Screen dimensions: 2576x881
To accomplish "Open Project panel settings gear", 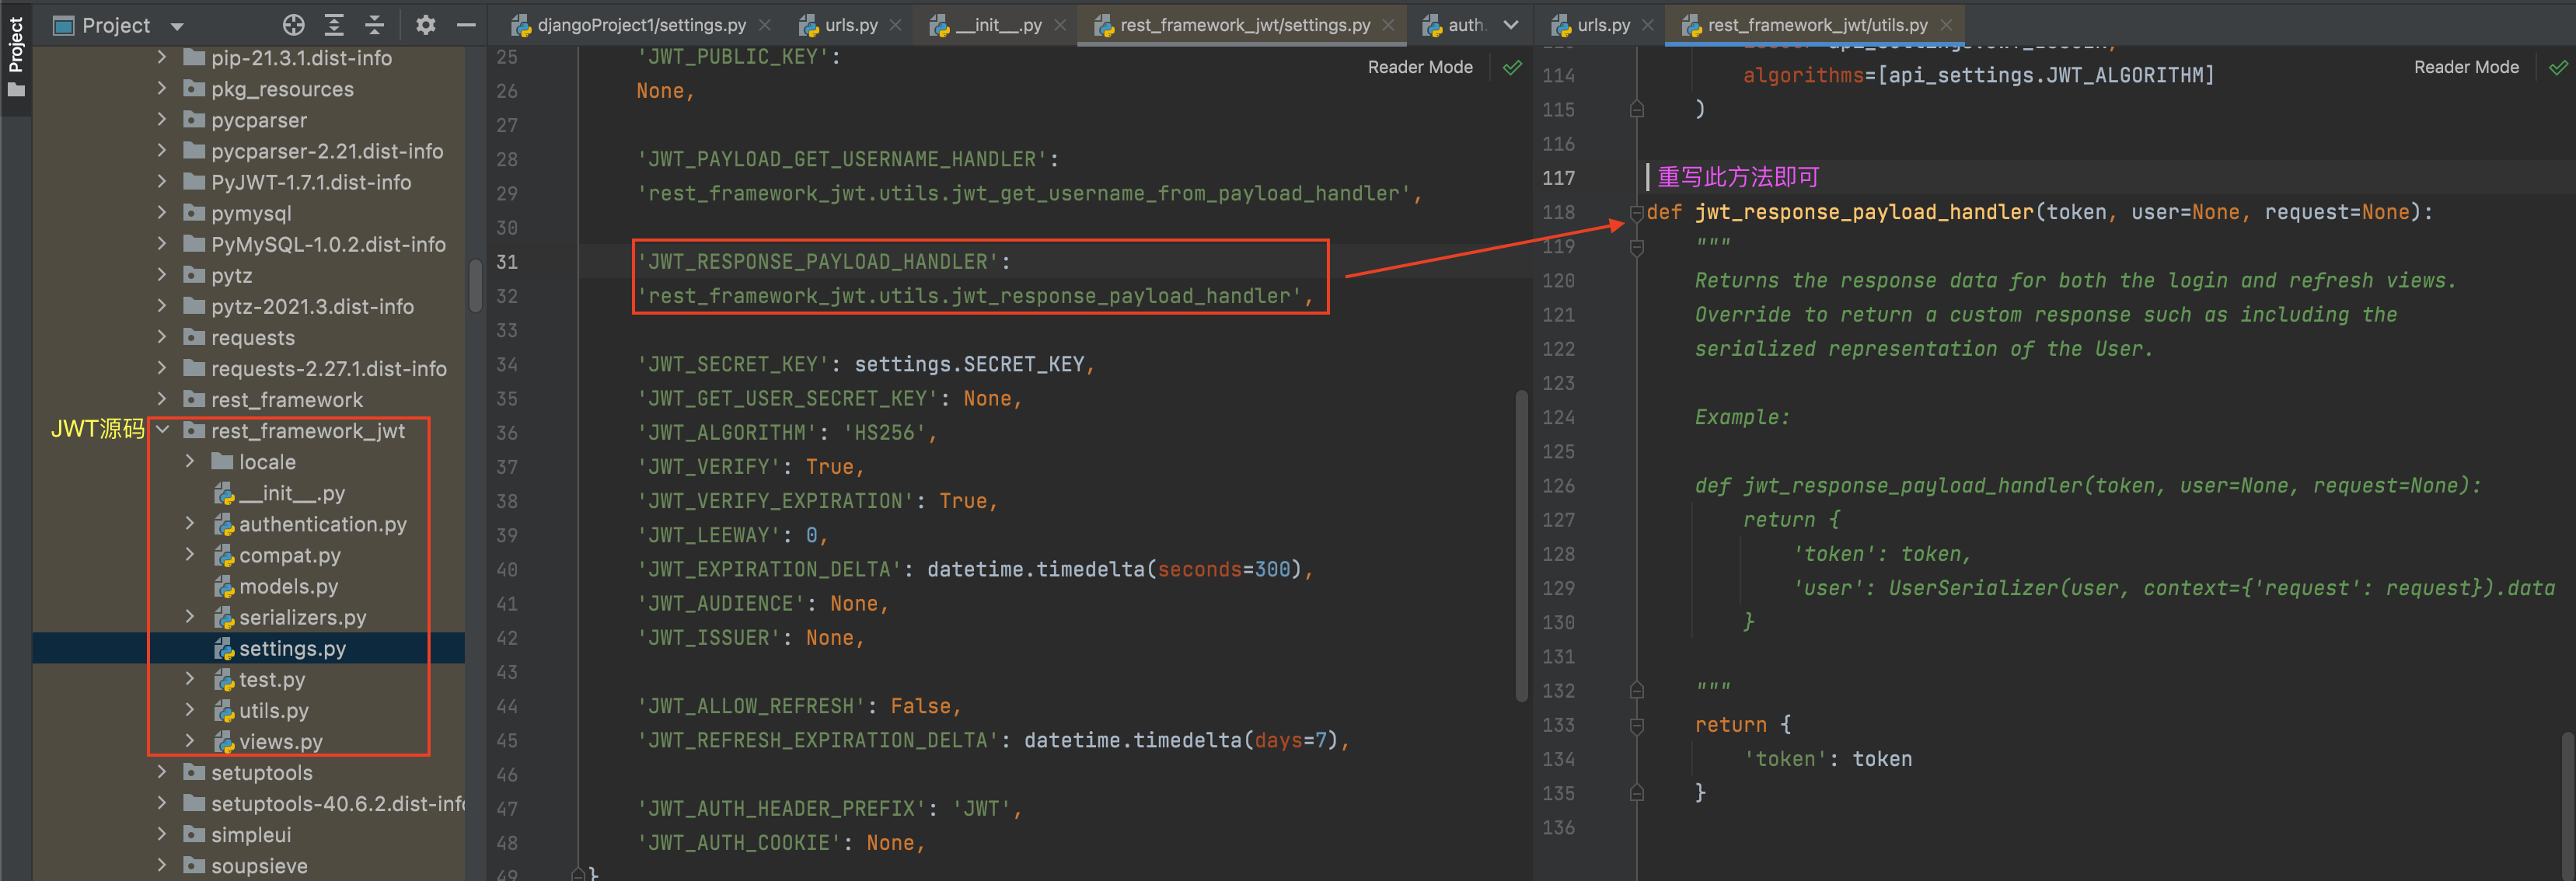I will point(426,25).
